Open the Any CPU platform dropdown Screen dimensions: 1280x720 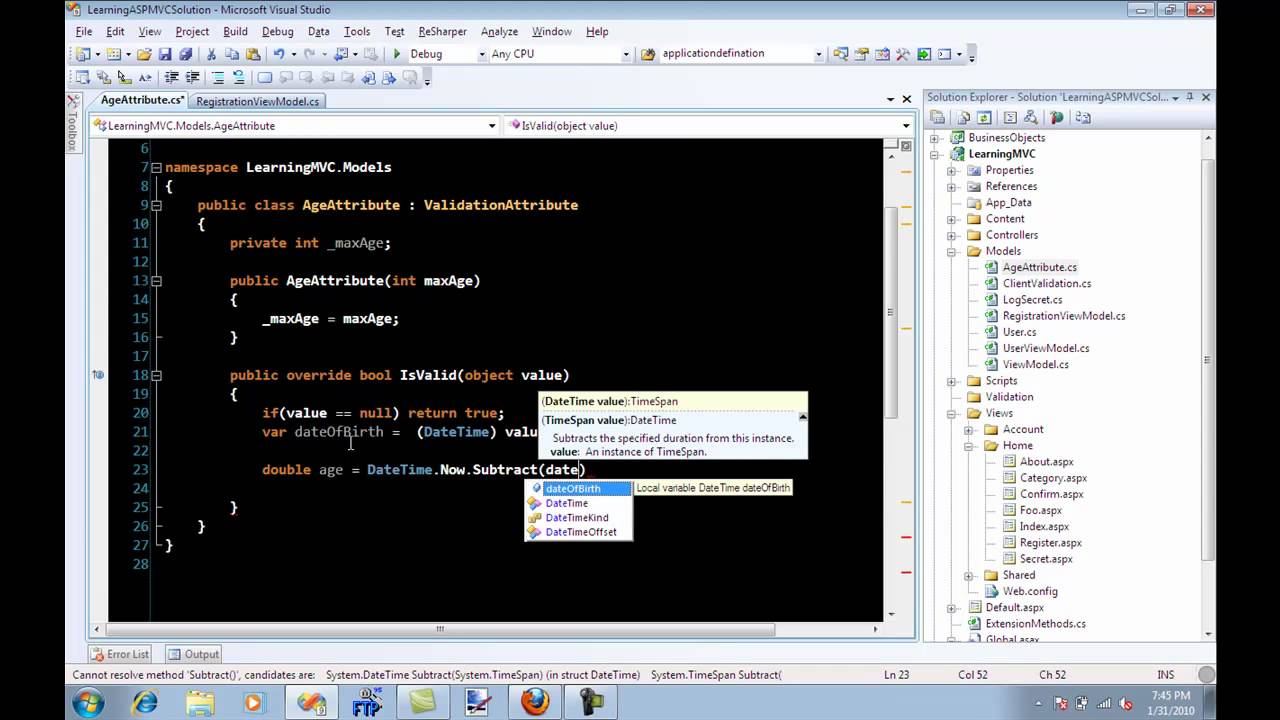(x=626, y=54)
